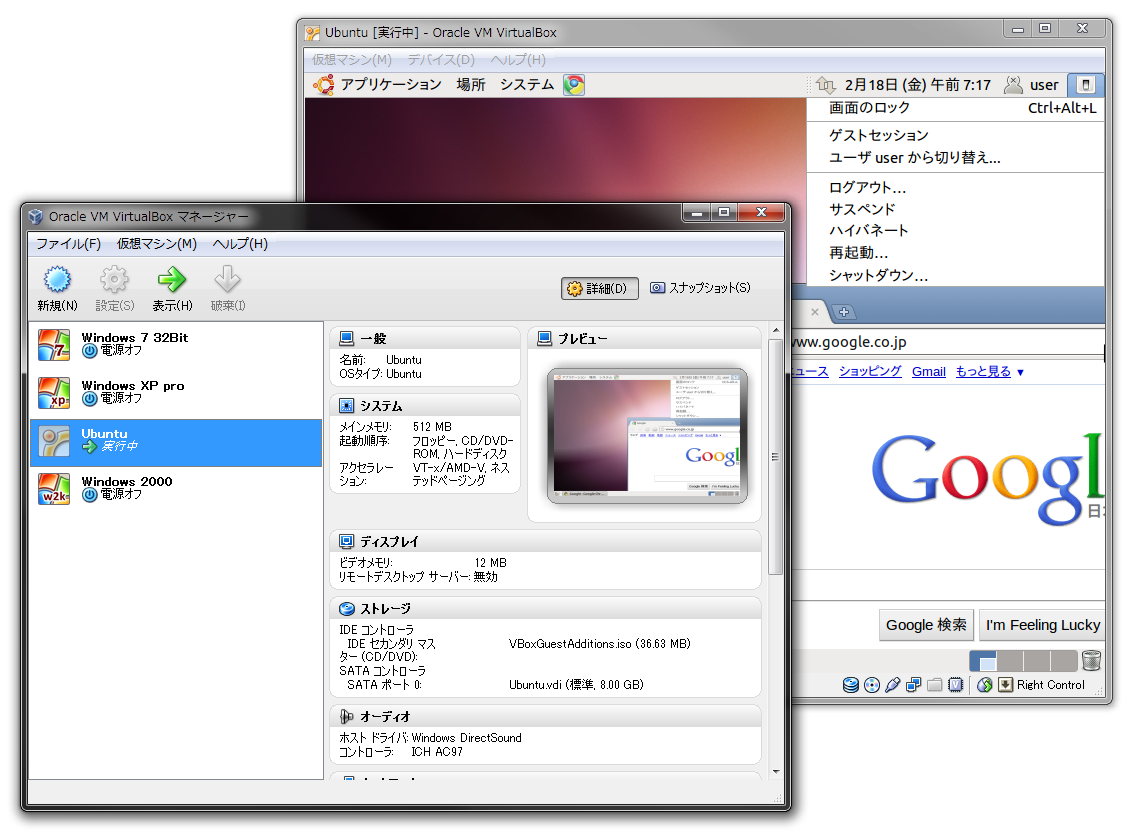Image resolution: width=1138 pixels, height=832 pixels.
Task: Open the Ubuntu システム menu
Action: pos(527,85)
